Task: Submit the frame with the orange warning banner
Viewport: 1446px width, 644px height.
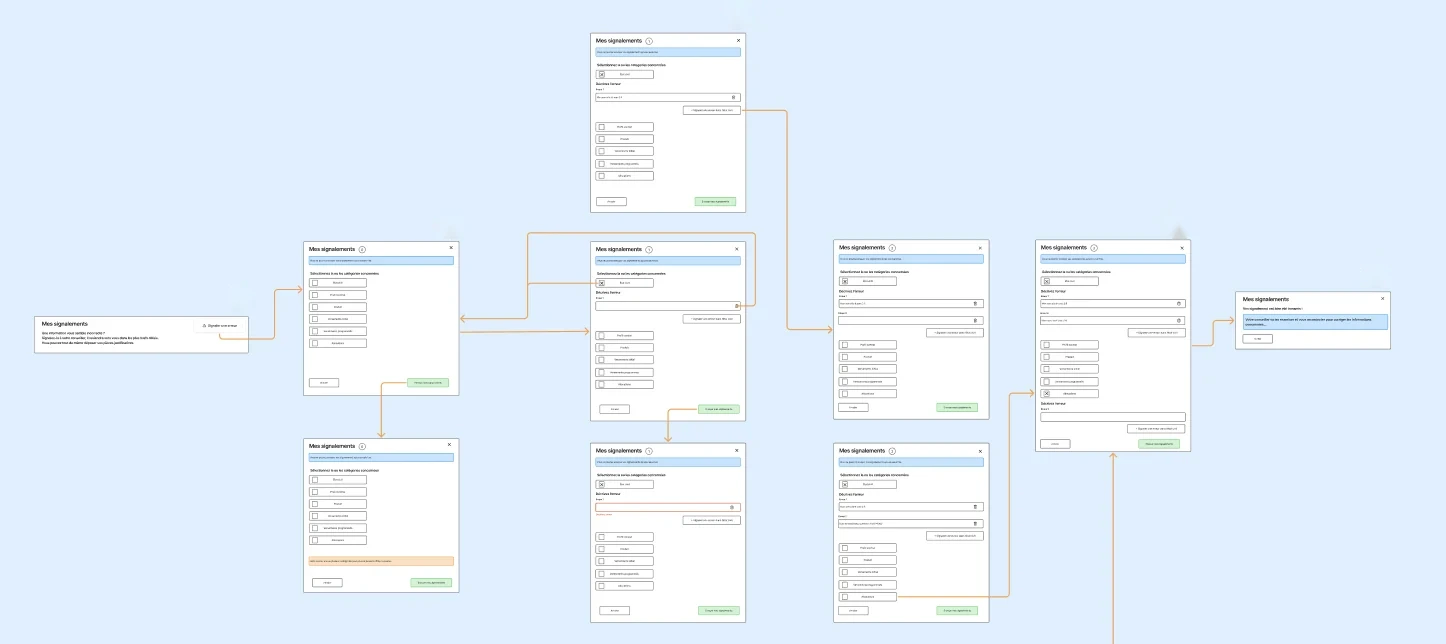Action: pos(431,582)
